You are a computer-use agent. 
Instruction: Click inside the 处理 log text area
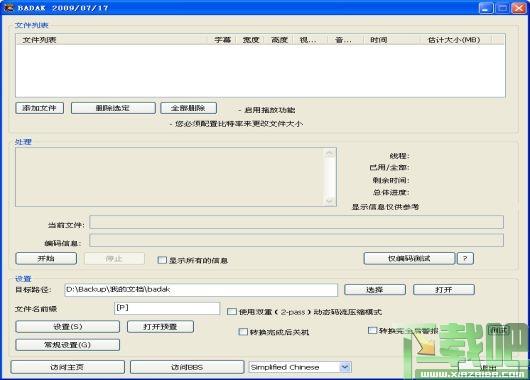170,177
